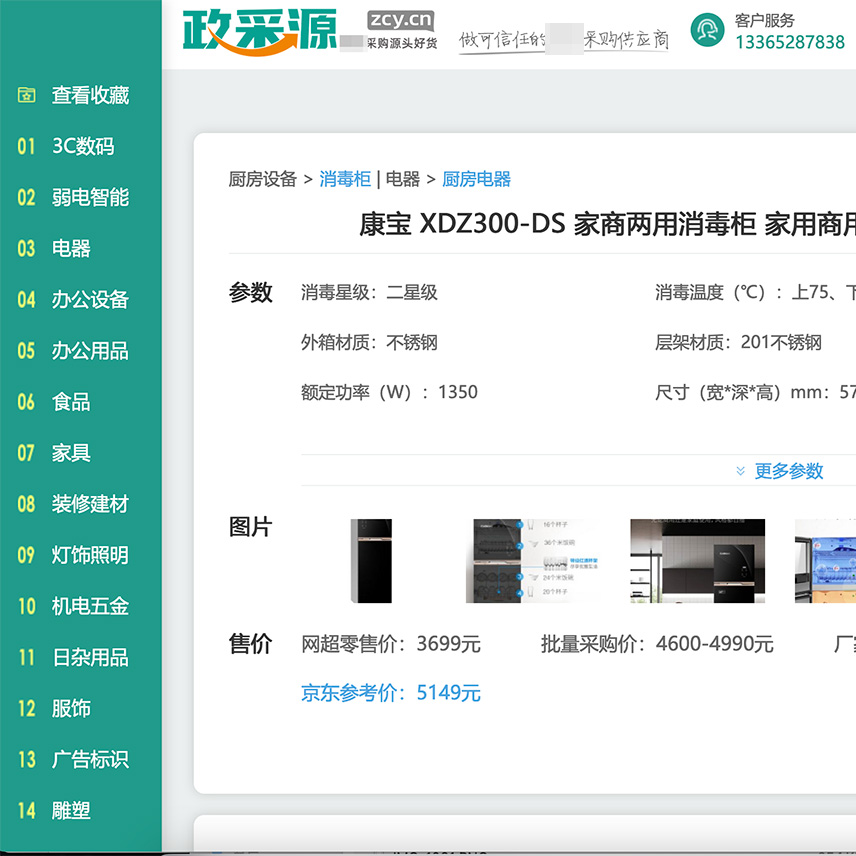The width and height of the screenshot is (856, 856).
Task: Open the 弱电智能 category
Action: coord(90,197)
